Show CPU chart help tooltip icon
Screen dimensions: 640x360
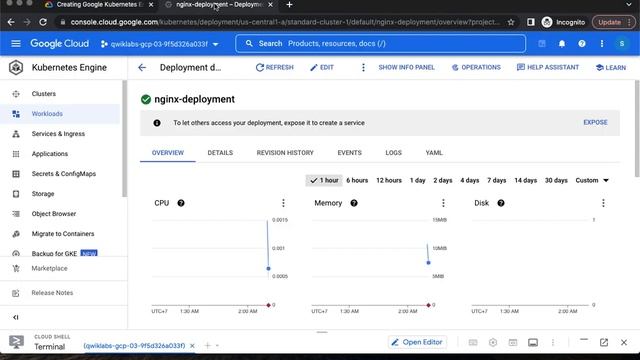pyautogui.click(x=181, y=203)
